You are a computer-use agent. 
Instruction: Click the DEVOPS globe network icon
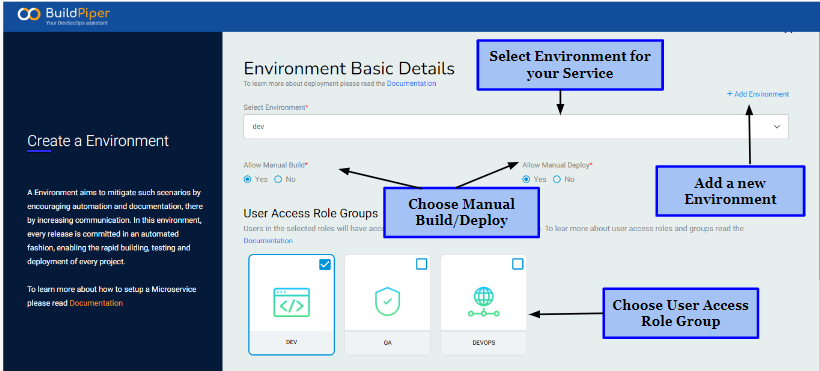483,302
